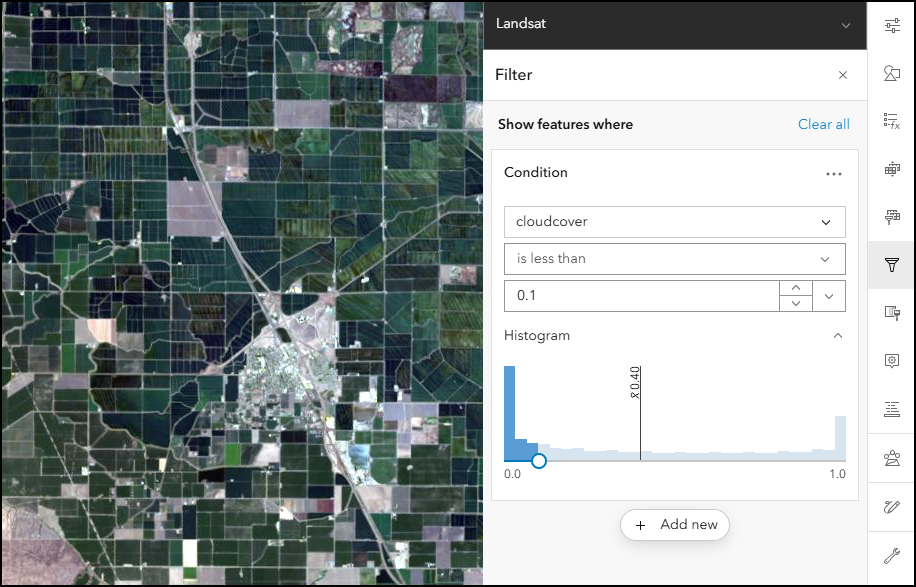Open the Condition options ellipsis menu
The width and height of the screenshot is (916, 587).
coord(834,173)
